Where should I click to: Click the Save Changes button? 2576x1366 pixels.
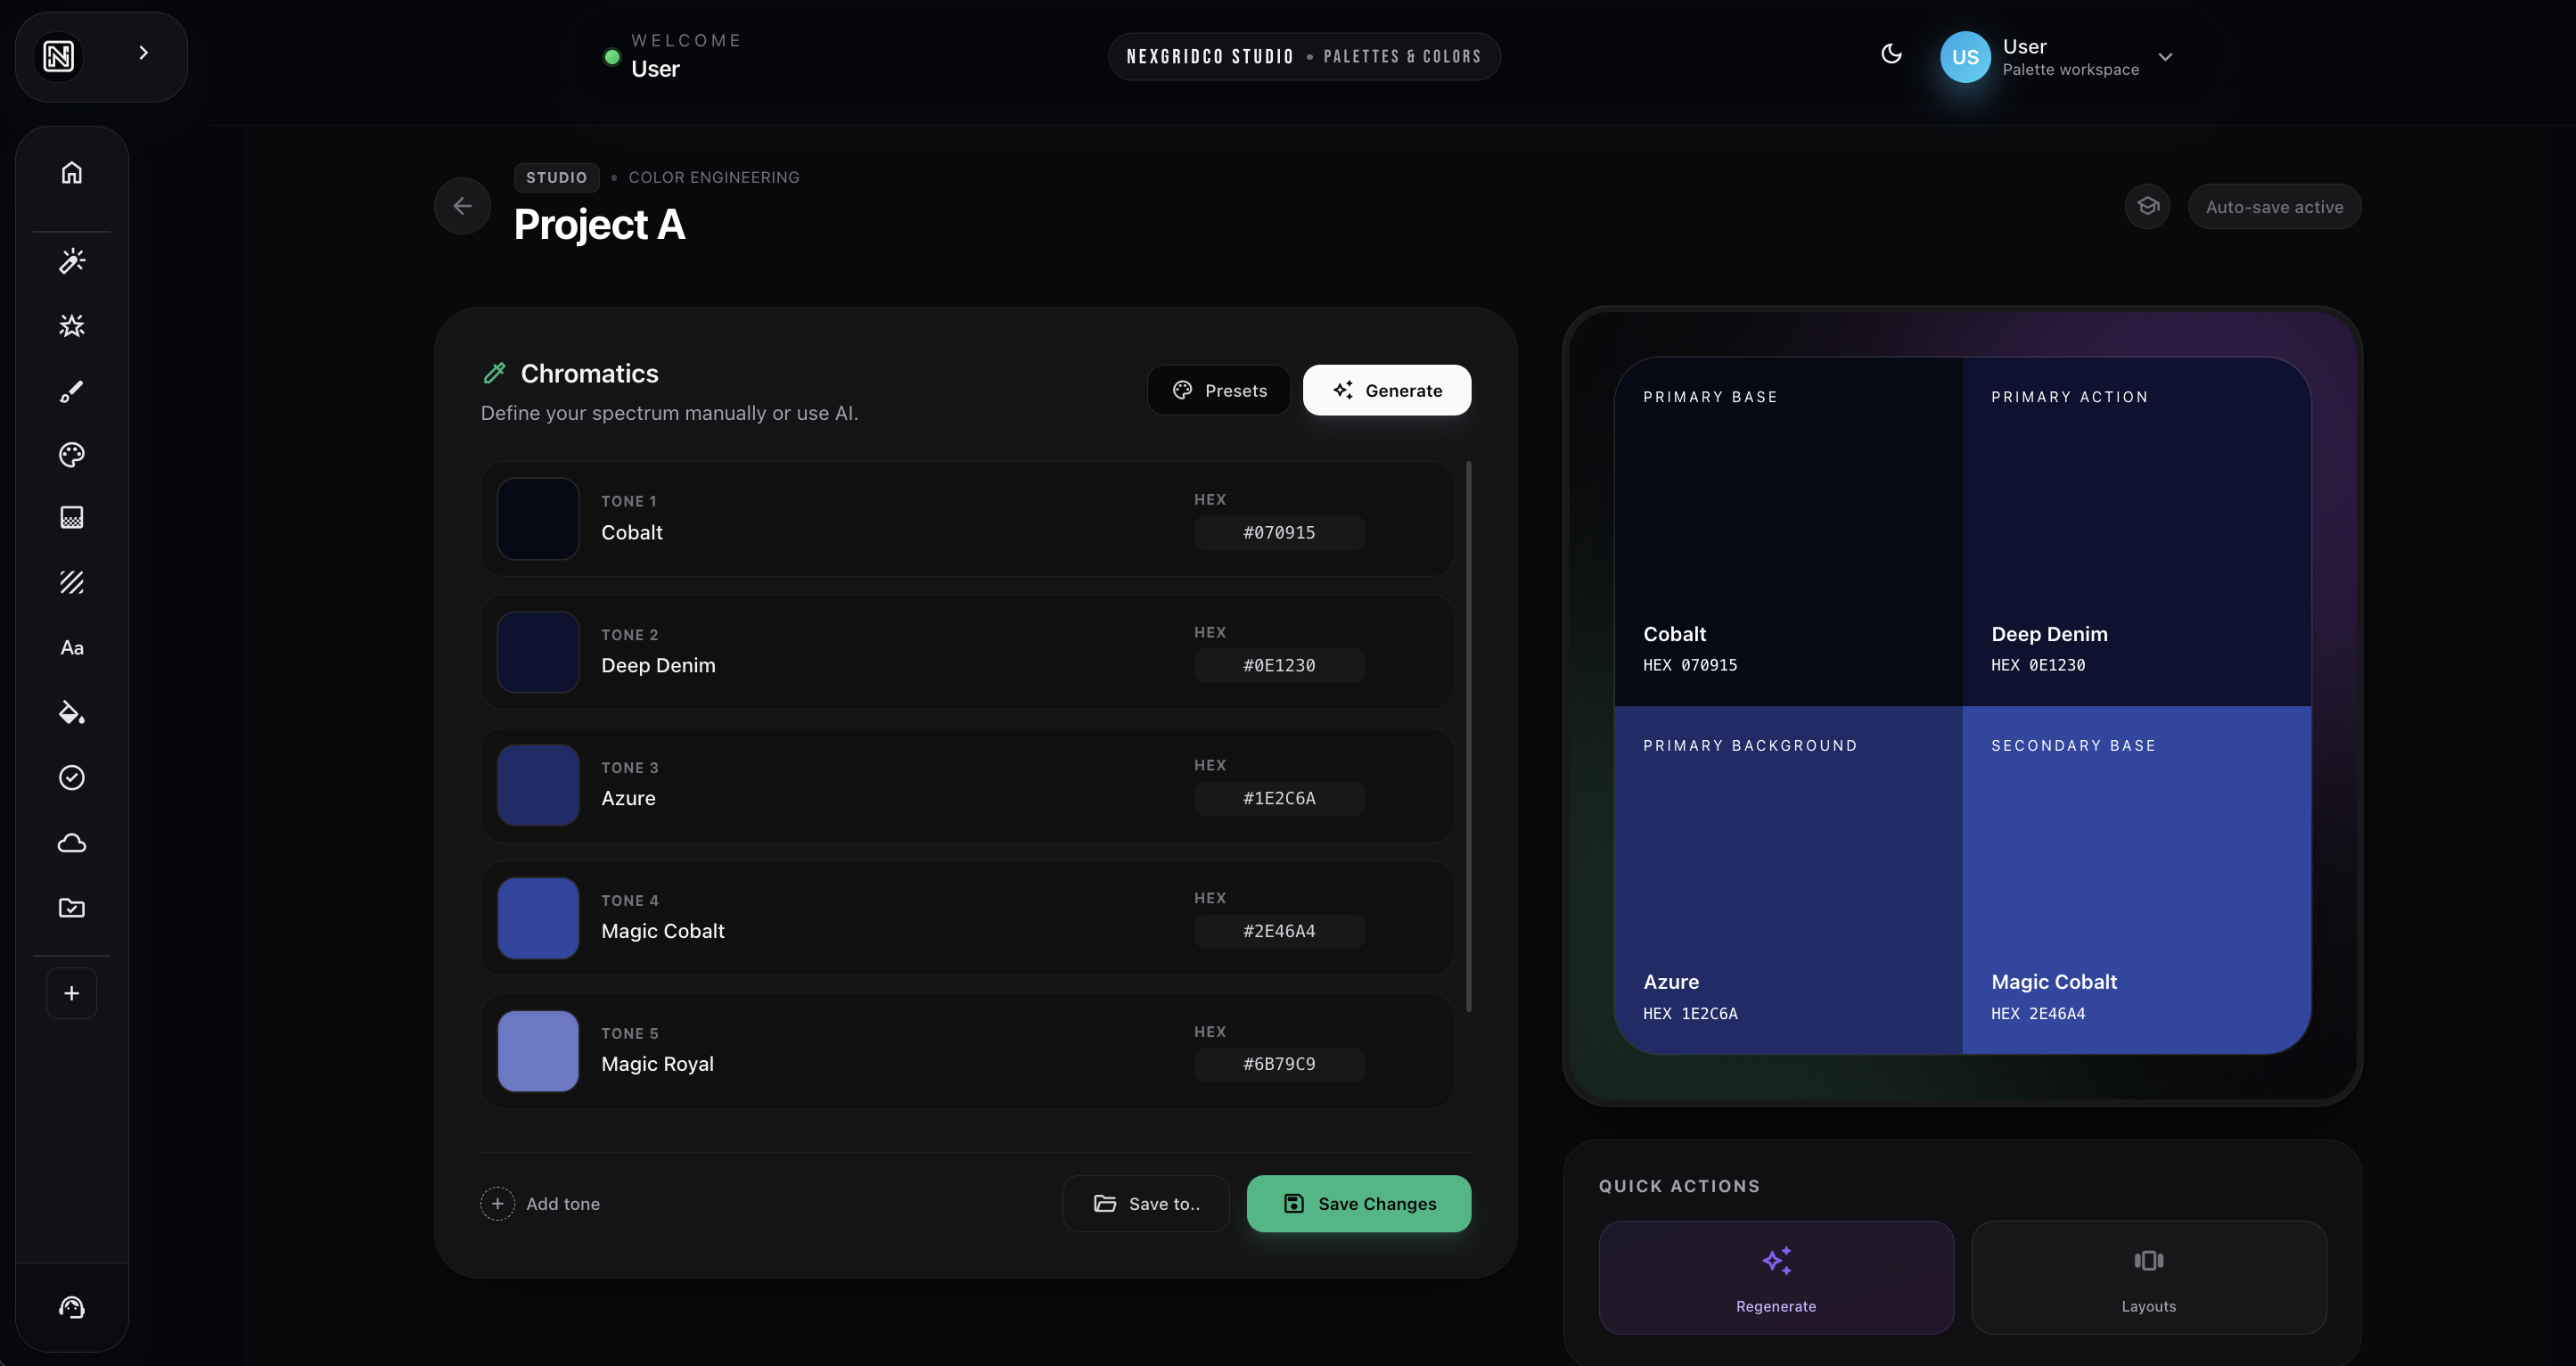coord(1358,1203)
